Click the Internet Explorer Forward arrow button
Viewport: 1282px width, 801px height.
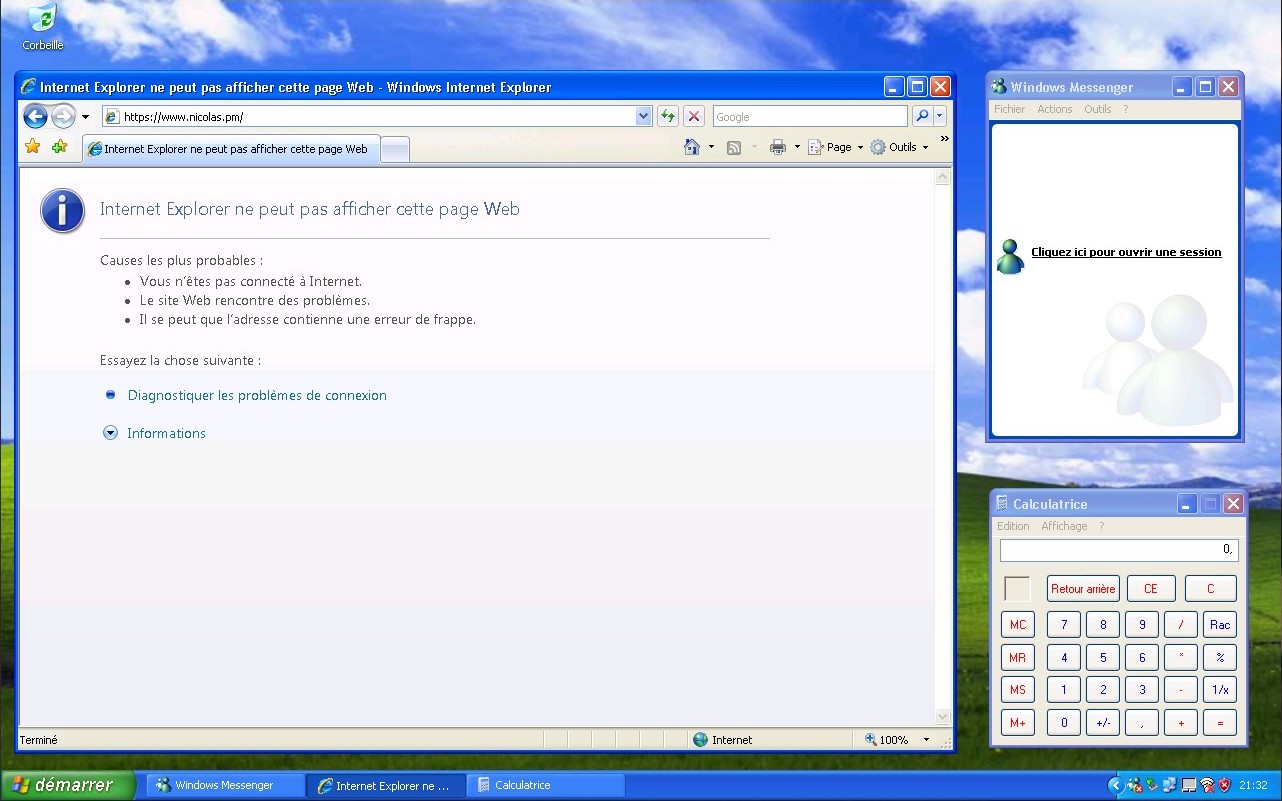click(63, 116)
